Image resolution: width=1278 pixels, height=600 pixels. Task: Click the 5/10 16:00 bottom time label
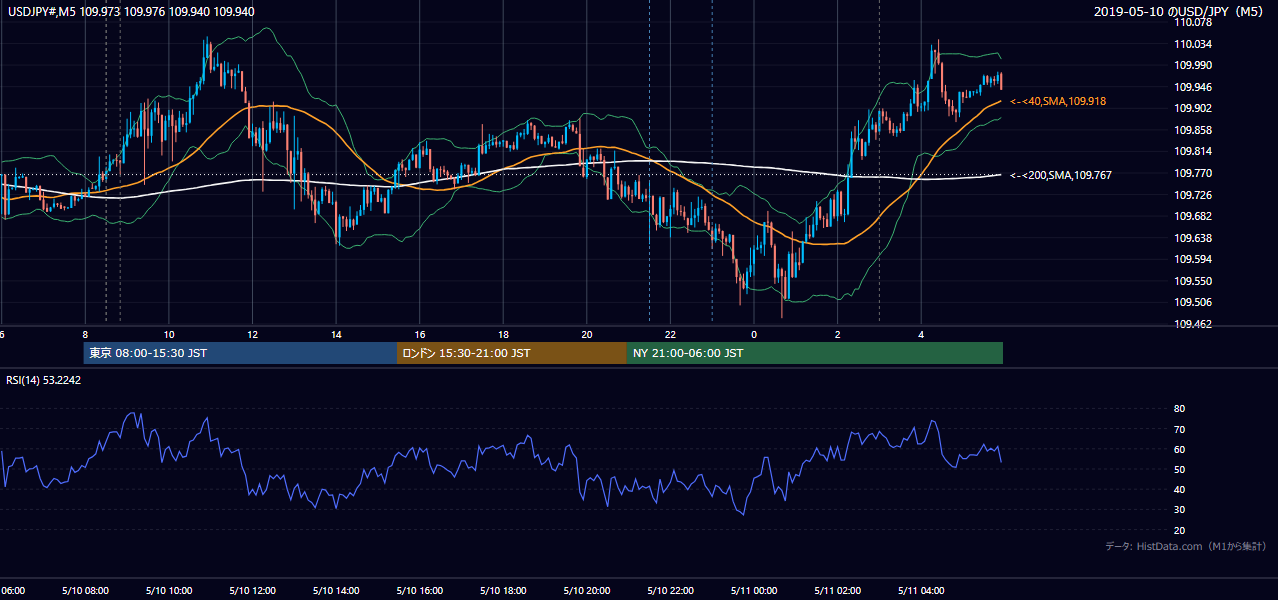[420, 591]
